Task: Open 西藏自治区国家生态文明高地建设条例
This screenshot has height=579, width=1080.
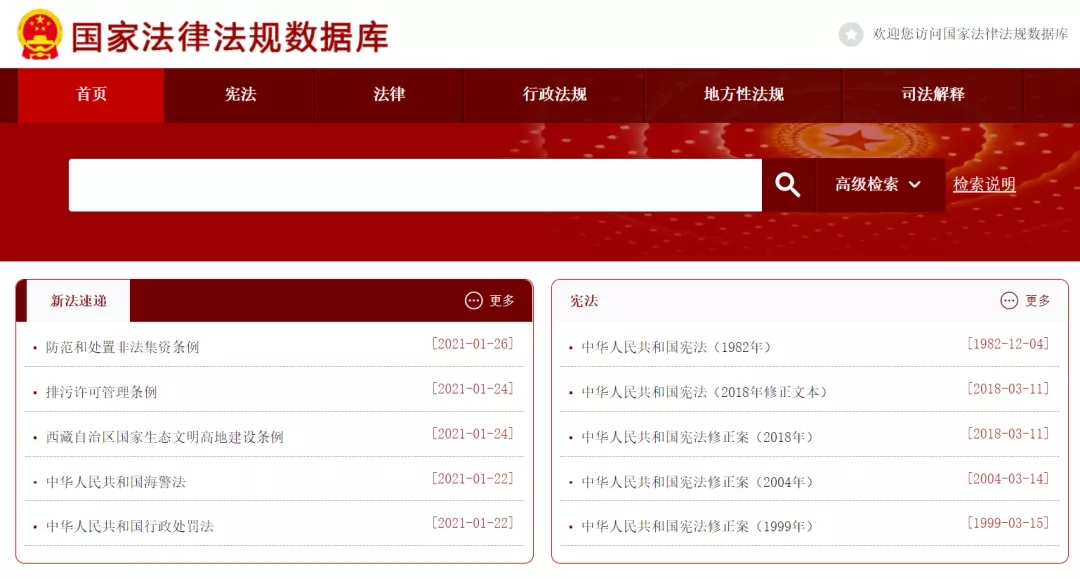Action: 165,436
